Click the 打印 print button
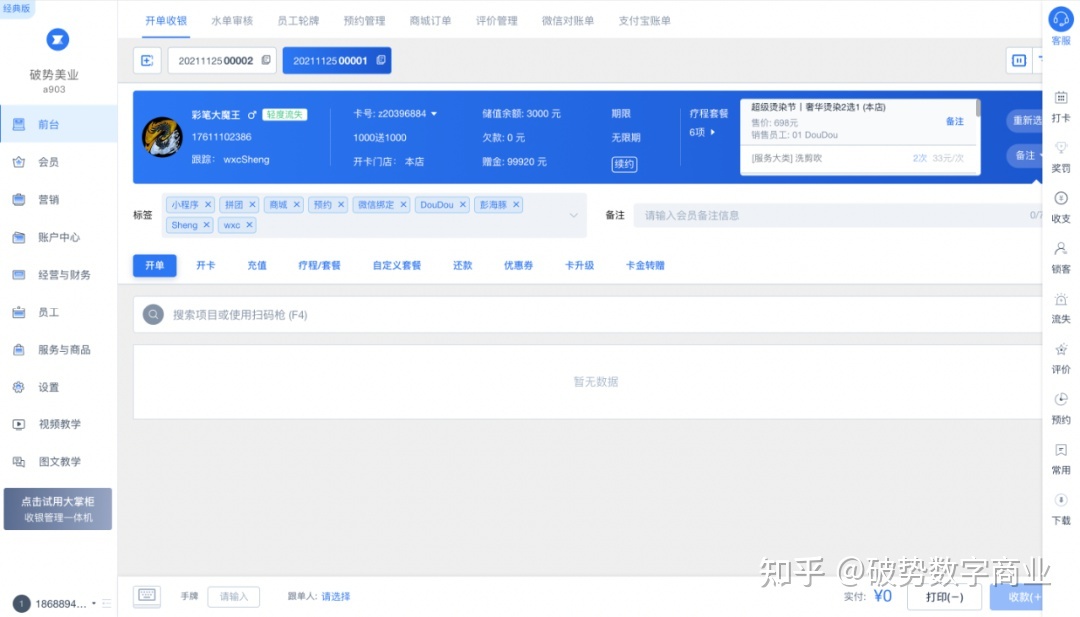This screenshot has height=617, width=1080. pyautogui.click(x=944, y=595)
